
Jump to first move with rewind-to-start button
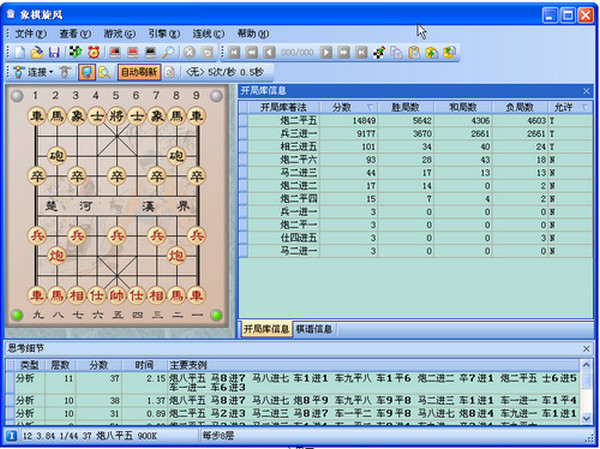click(234, 52)
